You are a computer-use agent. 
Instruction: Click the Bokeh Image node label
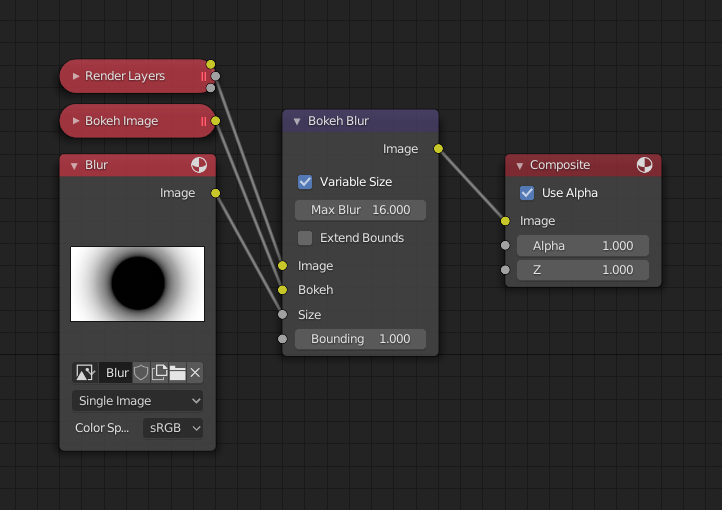coord(122,121)
